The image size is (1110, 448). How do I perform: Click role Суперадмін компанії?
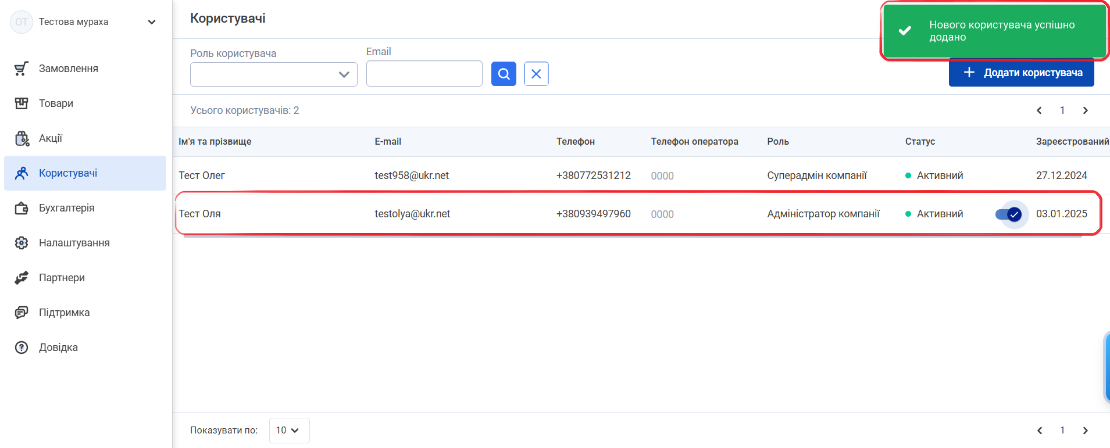point(818,176)
